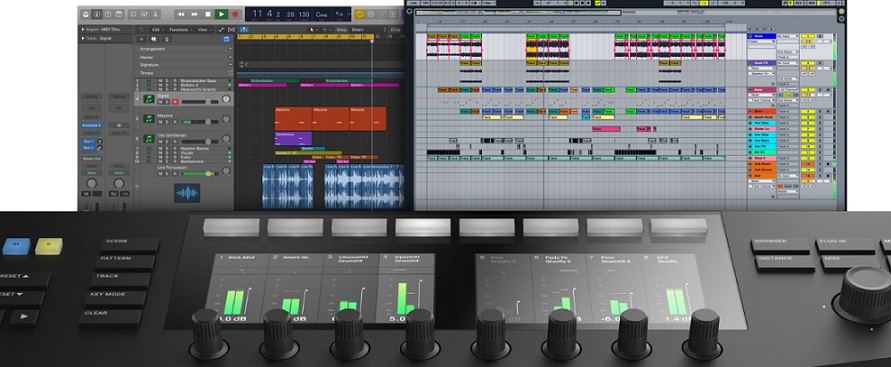The width and height of the screenshot is (891, 367).
Task: Expand the Track: Signal disclosure triangle
Action: tap(83, 39)
